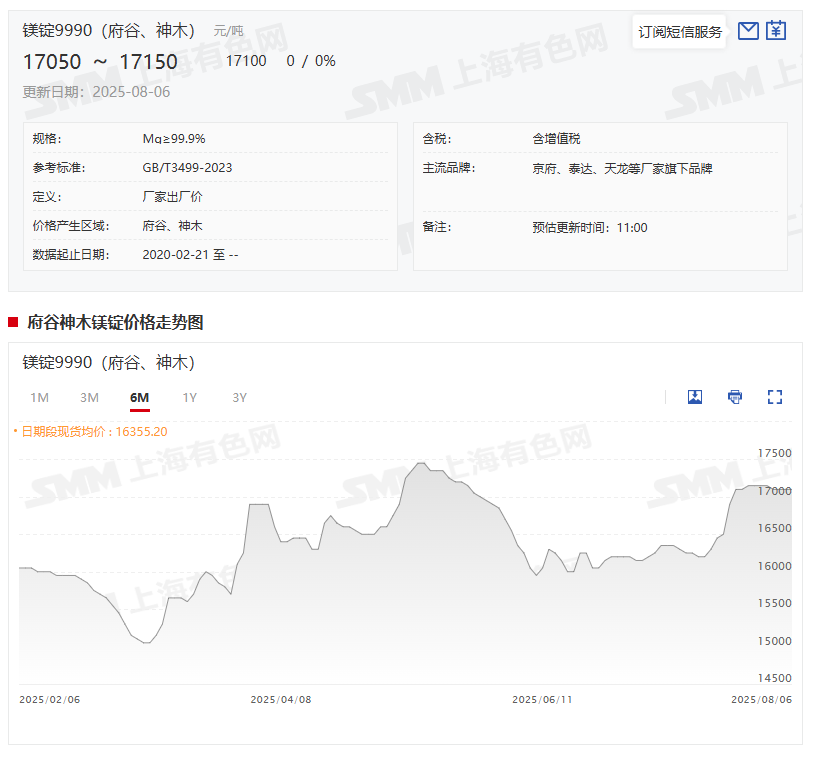Click the 2025/08/06 date axis label
Screen dimensions: 816x757
[761, 700]
